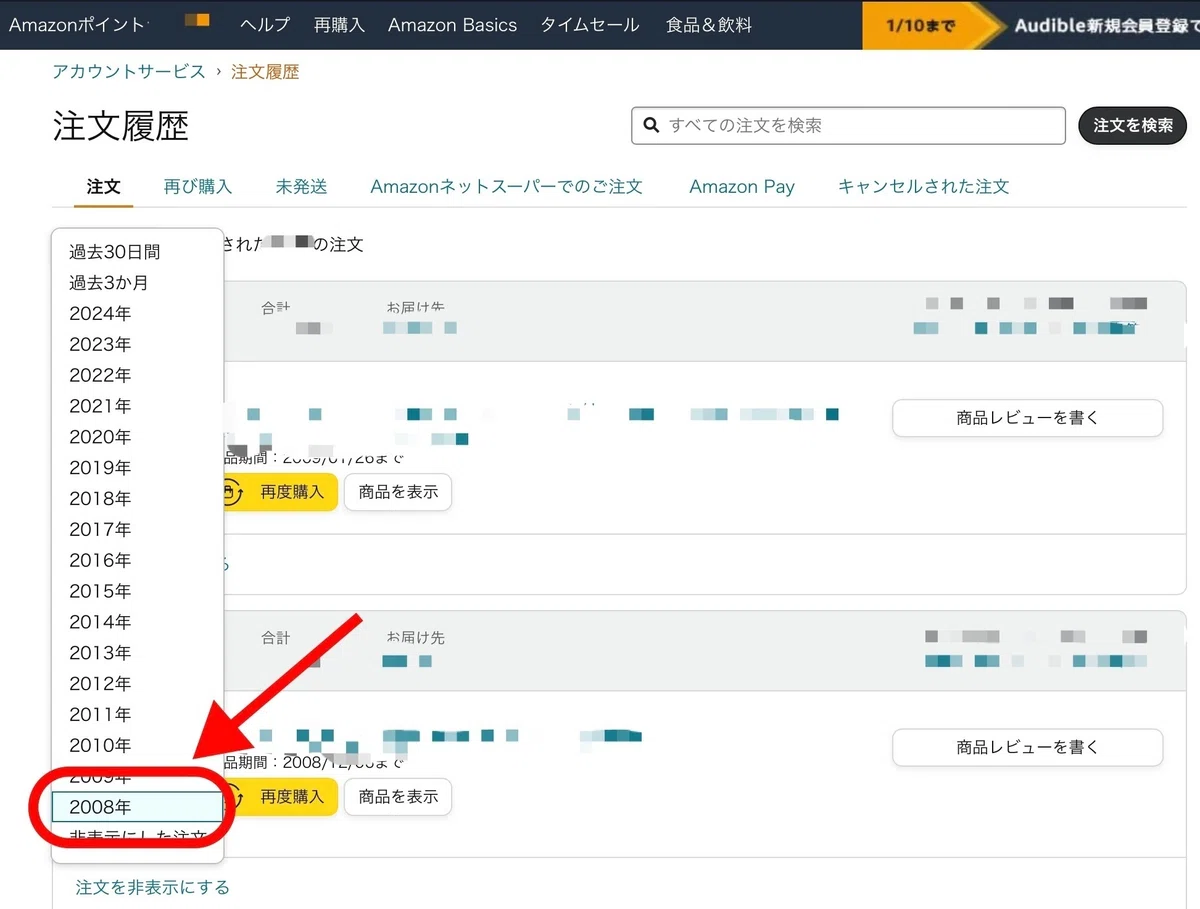
Task: Open the キャンセルされた注文 tab
Action: (x=923, y=186)
